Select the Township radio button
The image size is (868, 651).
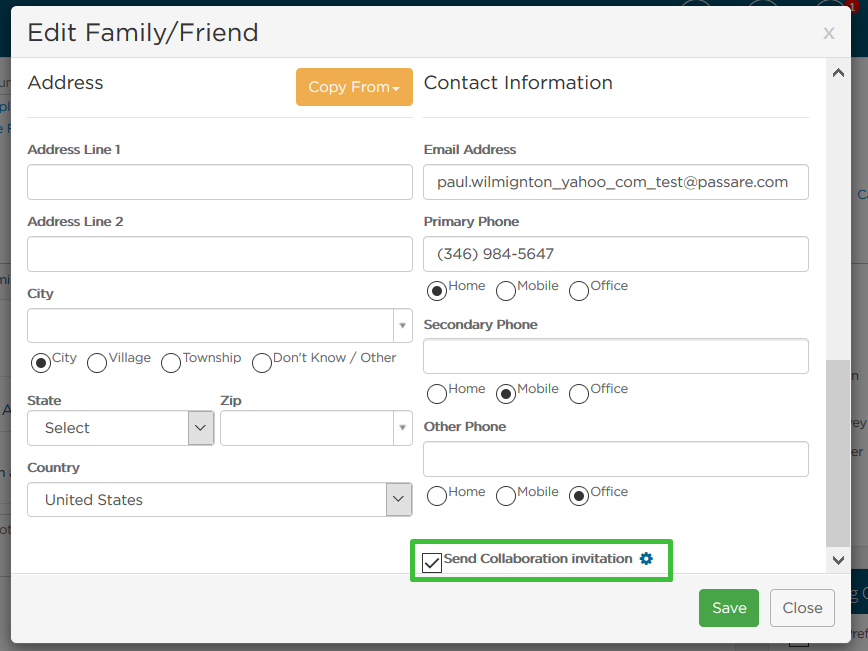(170, 363)
